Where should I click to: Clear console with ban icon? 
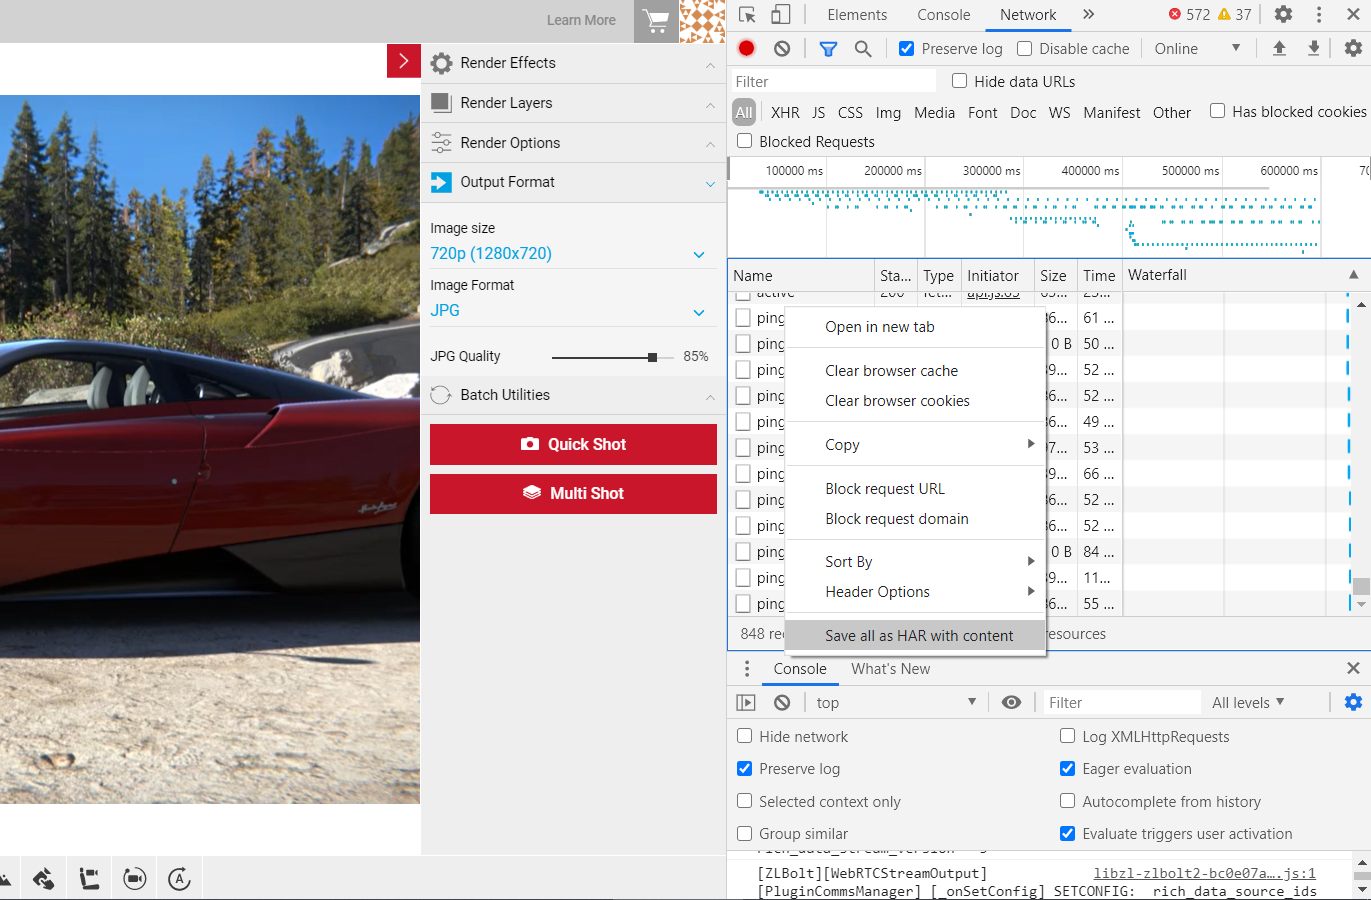pos(782,703)
